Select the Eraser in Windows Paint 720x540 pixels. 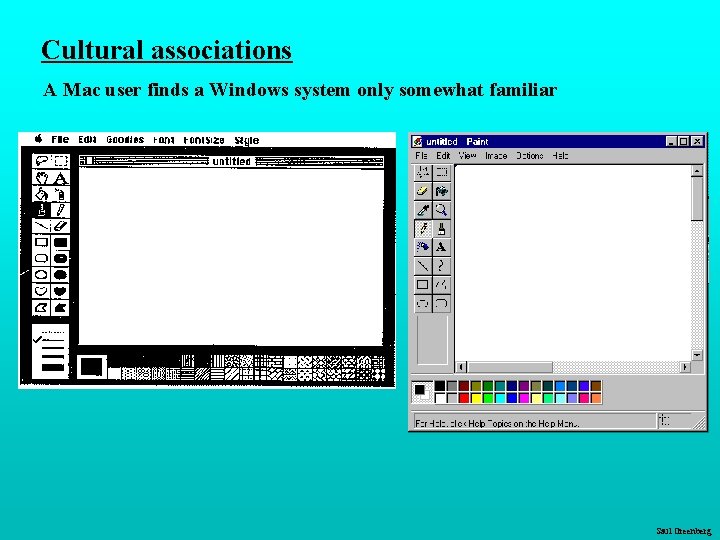point(423,191)
